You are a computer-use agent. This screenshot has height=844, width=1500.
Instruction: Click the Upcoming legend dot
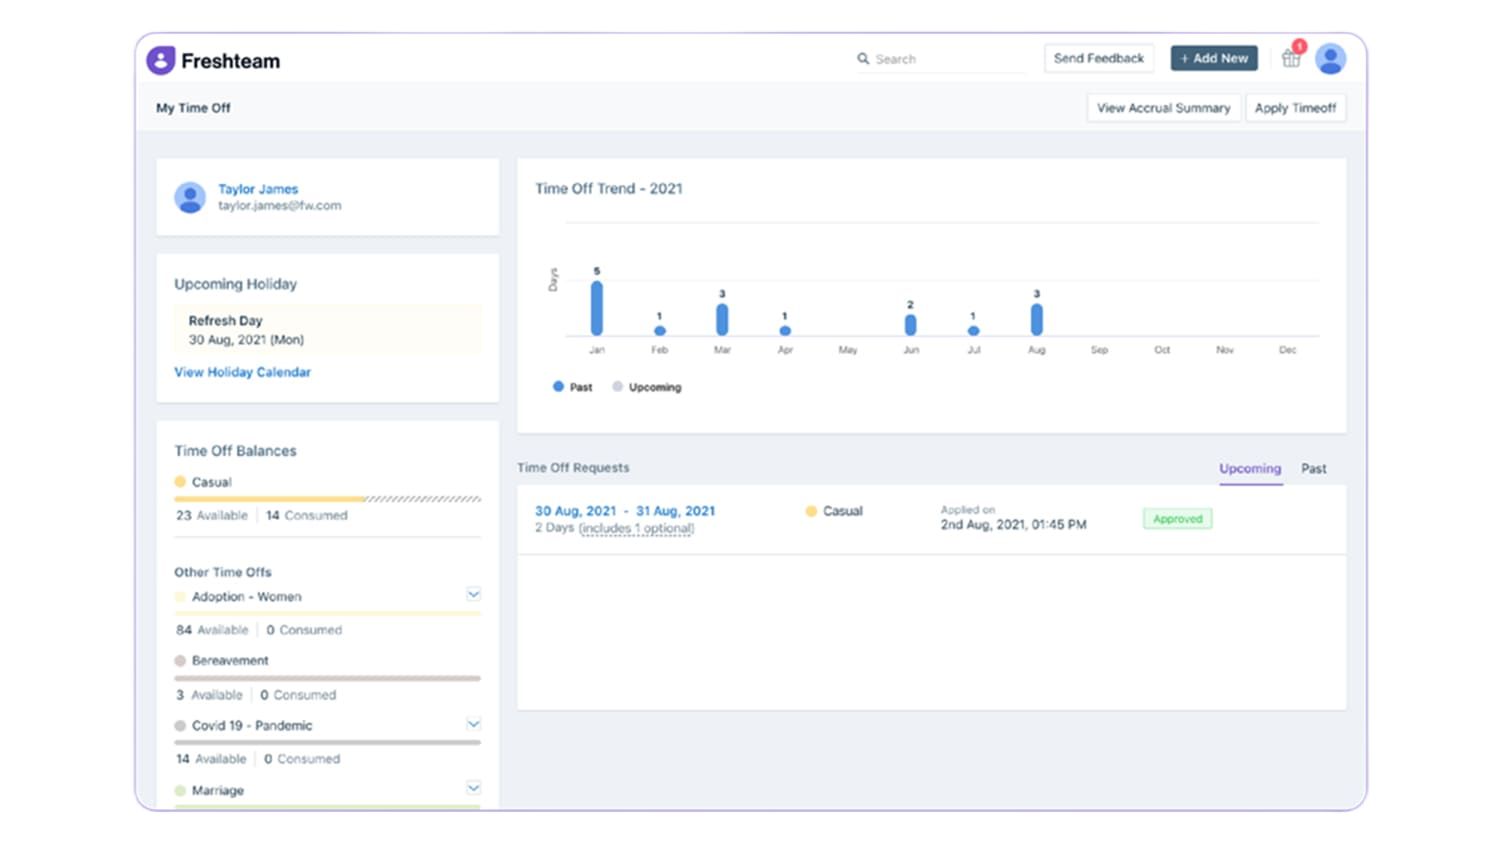pos(617,386)
